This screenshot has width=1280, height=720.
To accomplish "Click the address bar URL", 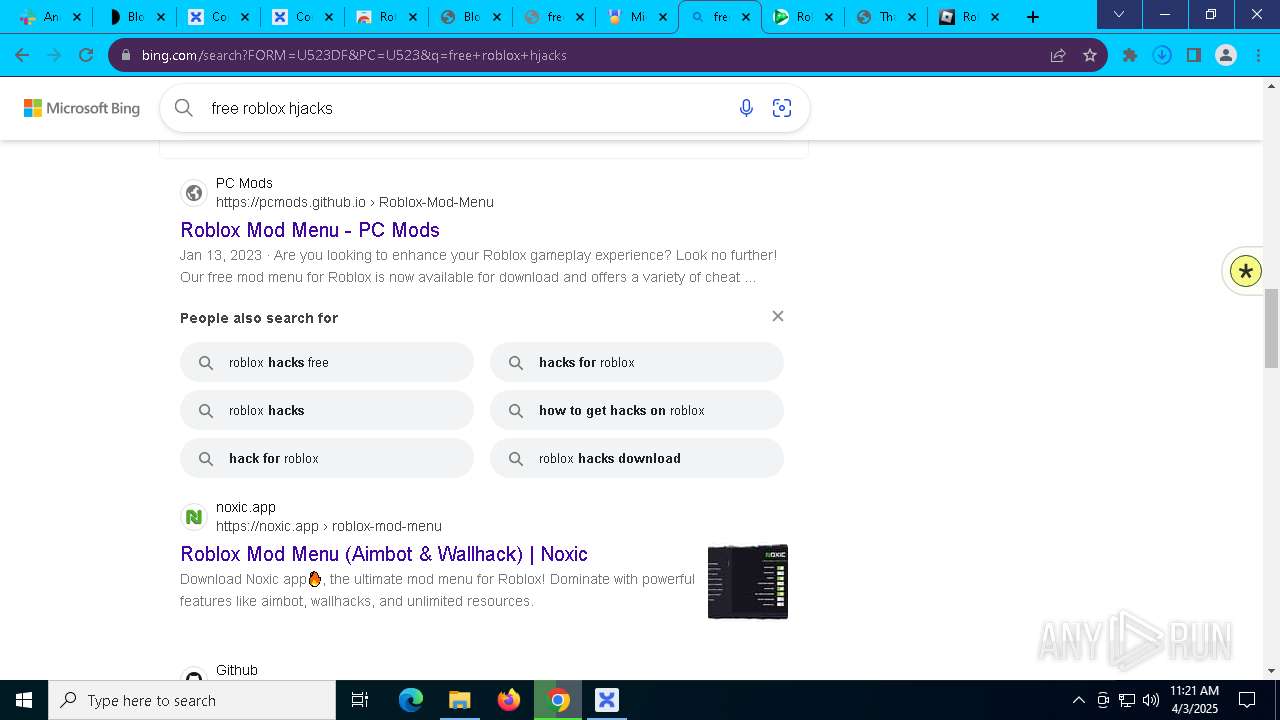I will point(354,55).
